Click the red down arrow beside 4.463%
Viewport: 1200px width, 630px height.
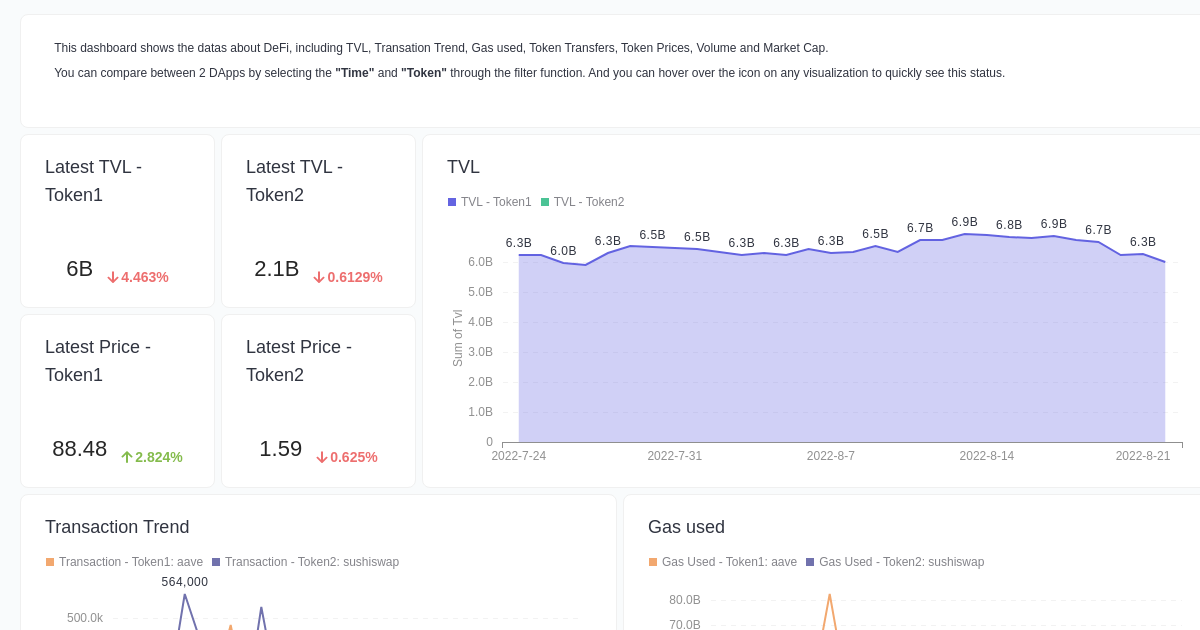coord(113,278)
